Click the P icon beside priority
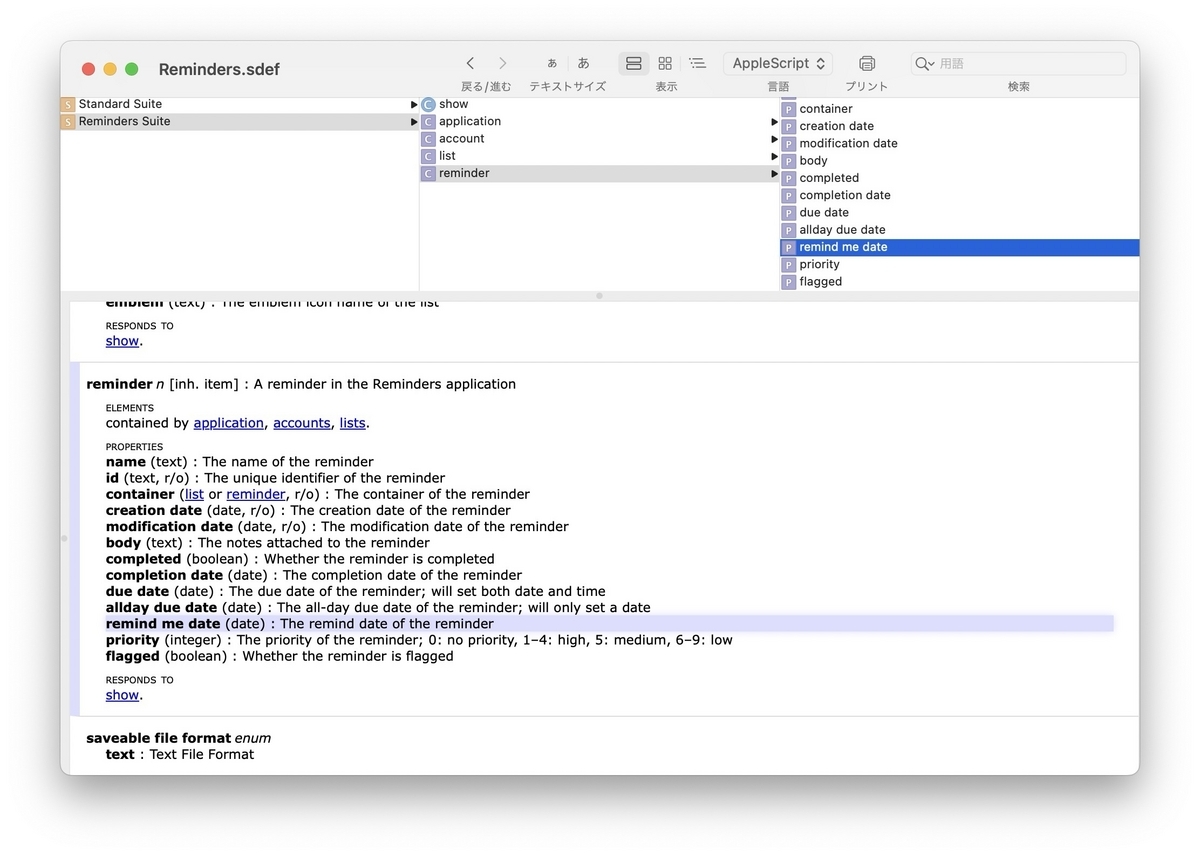 click(789, 265)
